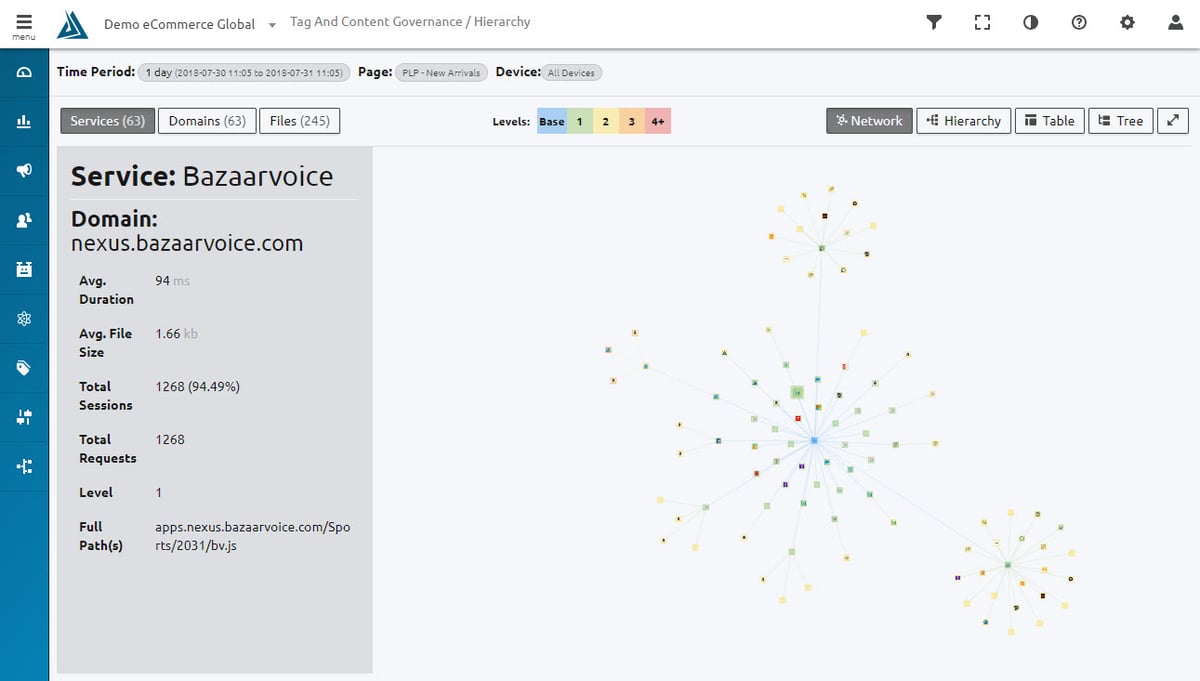1200x681 pixels.
Task: Open the user account icon
Action: point(1176,22)
